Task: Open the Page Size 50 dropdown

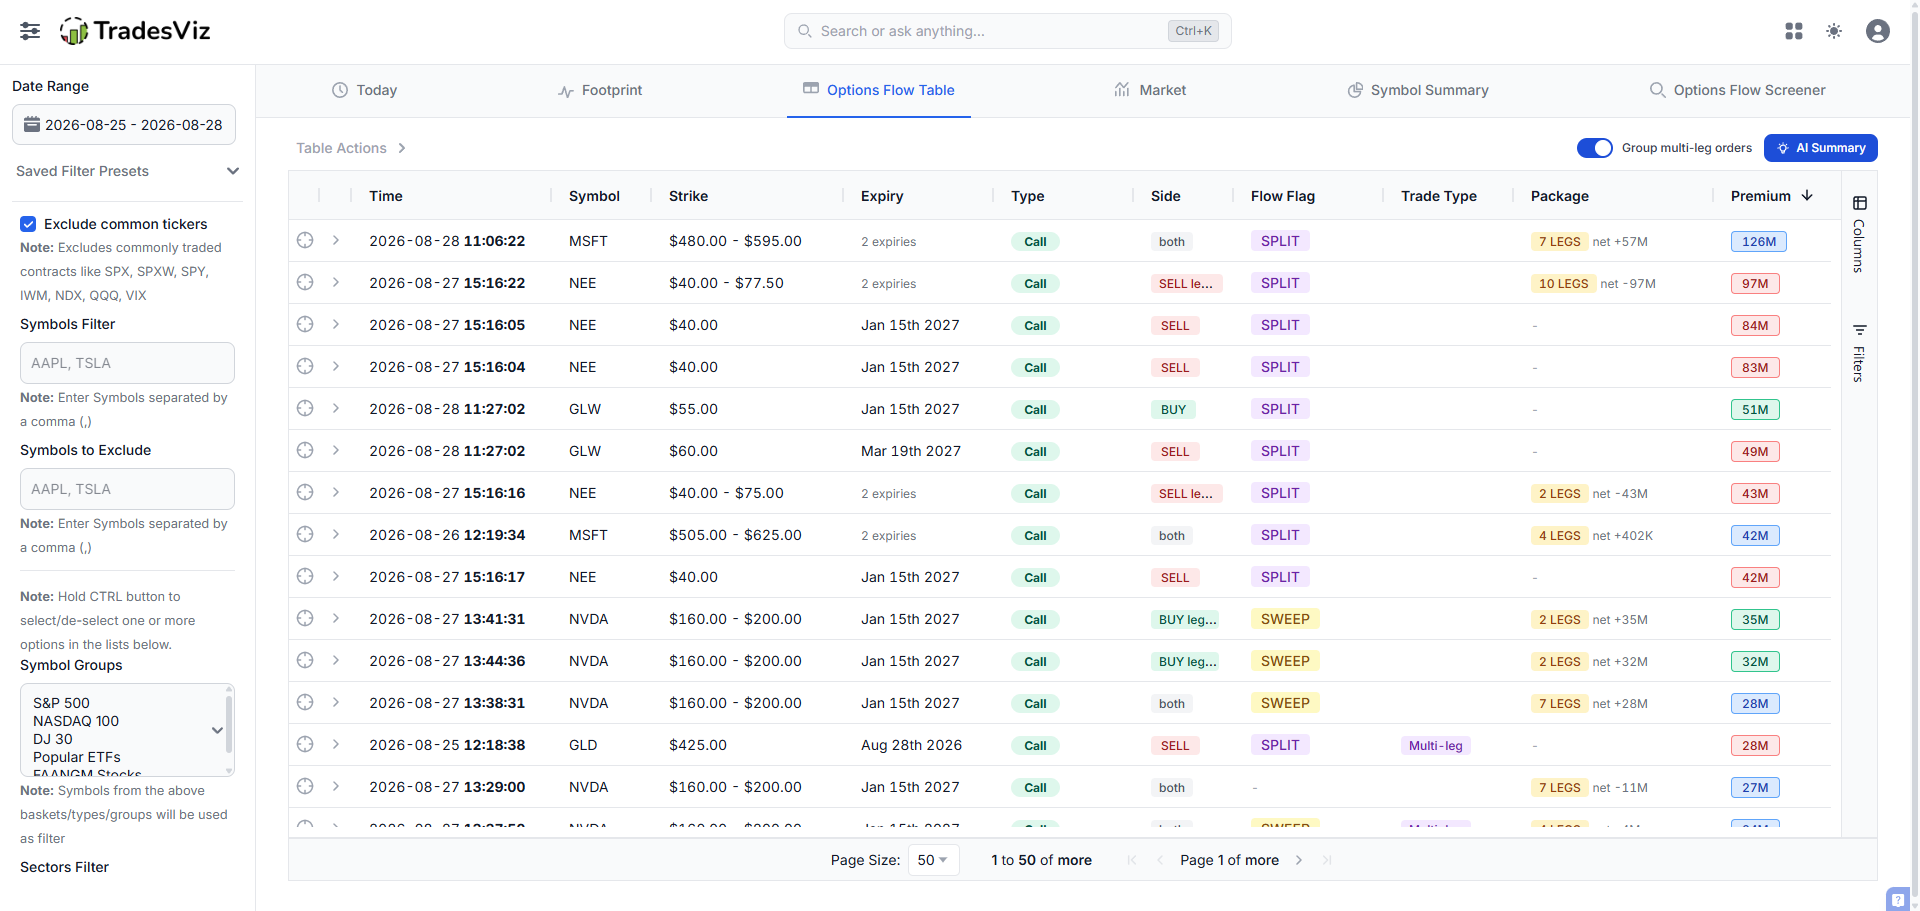Action: click(933, 860)
